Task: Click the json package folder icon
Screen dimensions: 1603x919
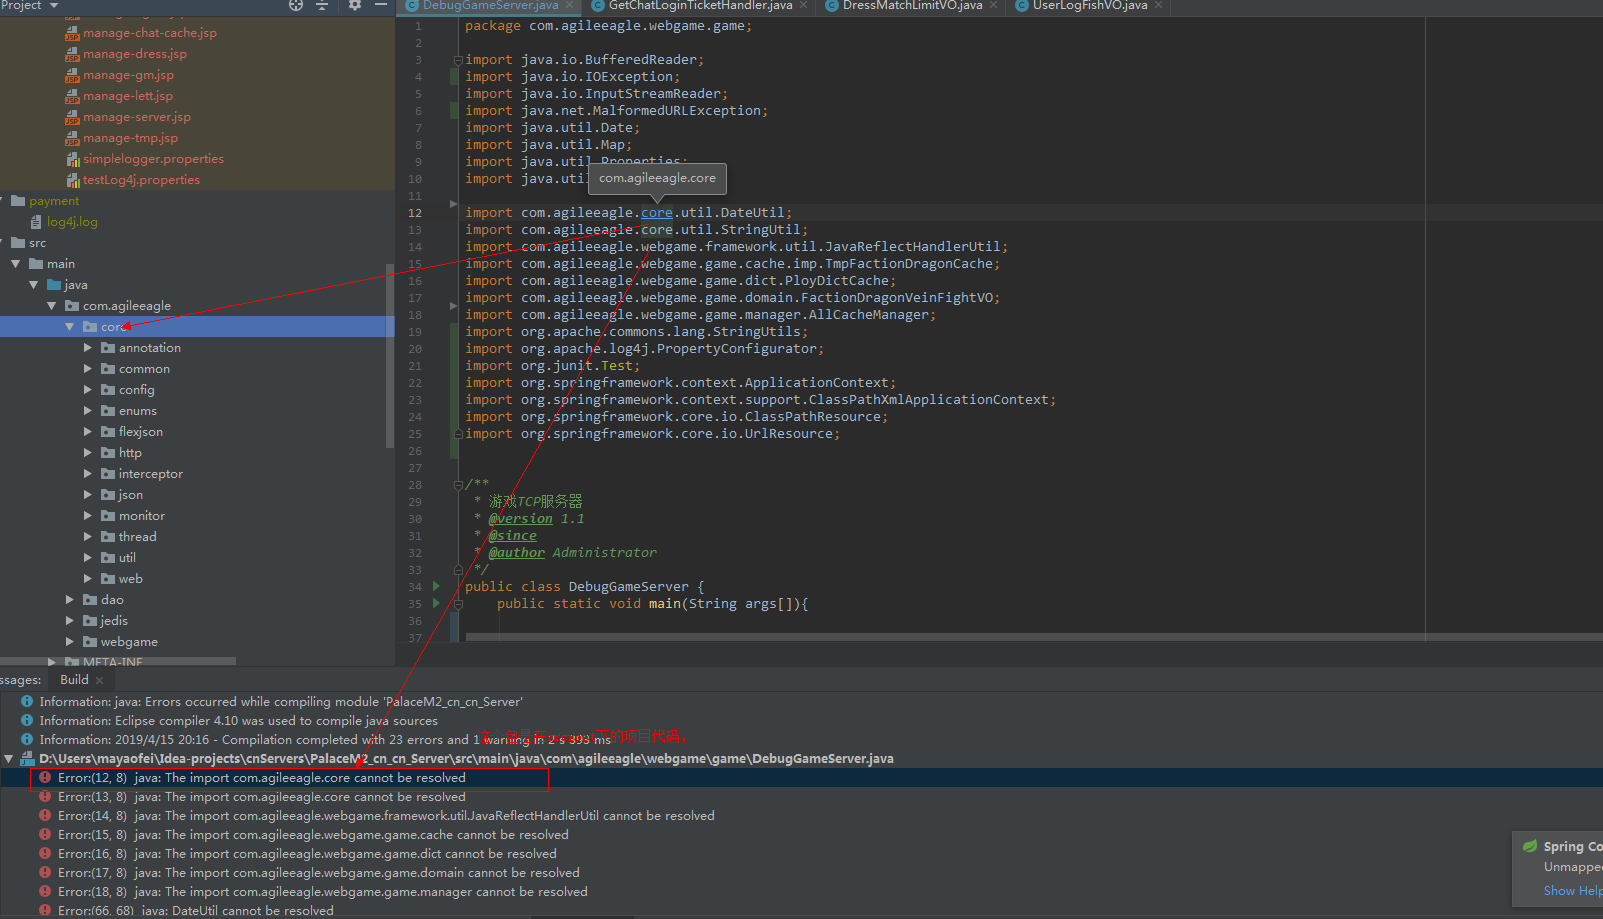Action: point(108,495)
